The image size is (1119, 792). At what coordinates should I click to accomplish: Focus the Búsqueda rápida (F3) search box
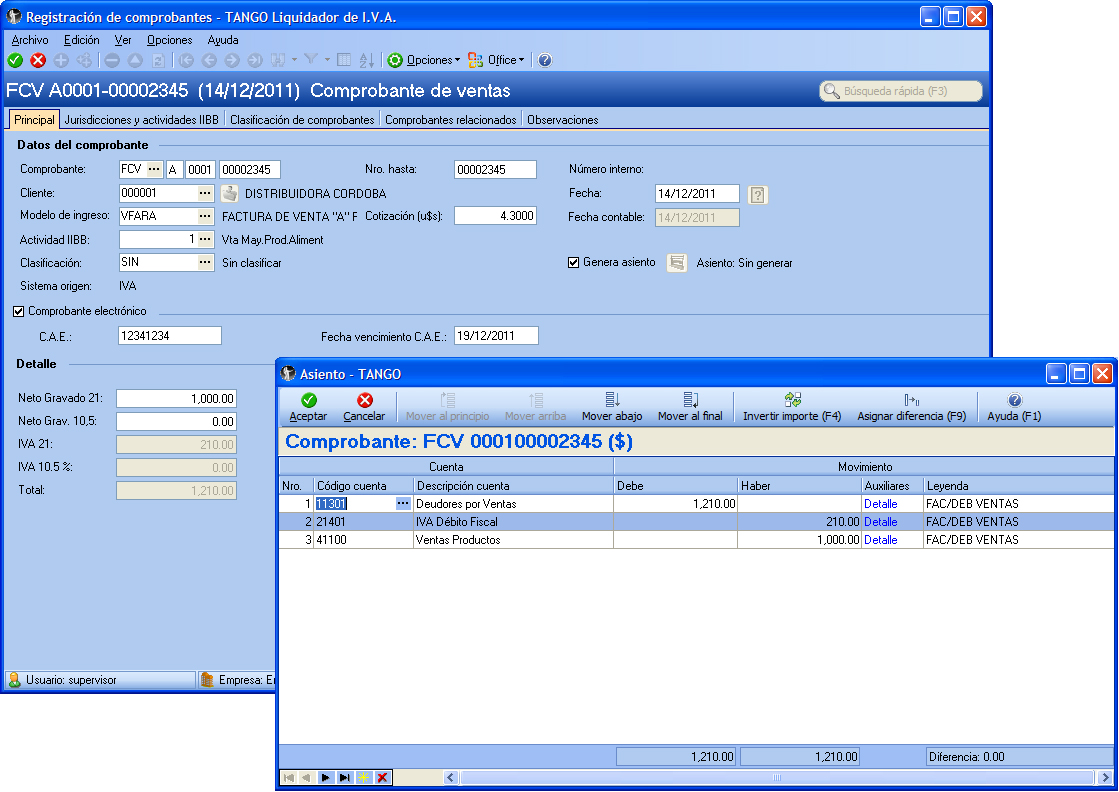901,91
